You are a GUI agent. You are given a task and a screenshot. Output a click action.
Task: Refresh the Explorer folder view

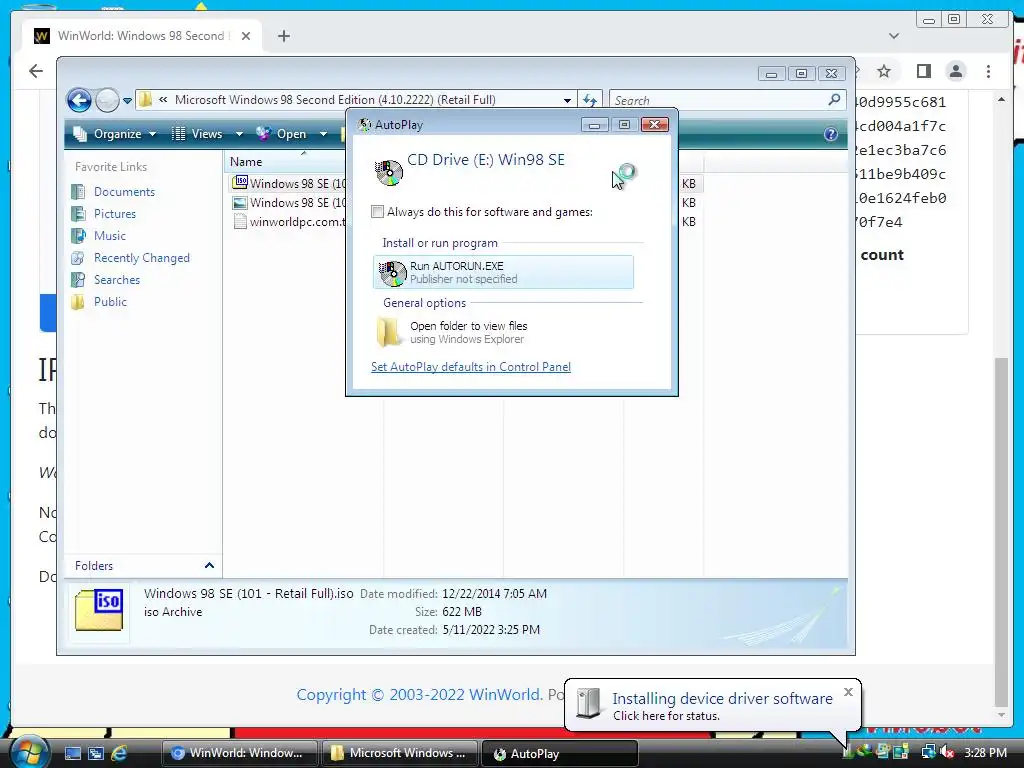(x=590, y=100)
